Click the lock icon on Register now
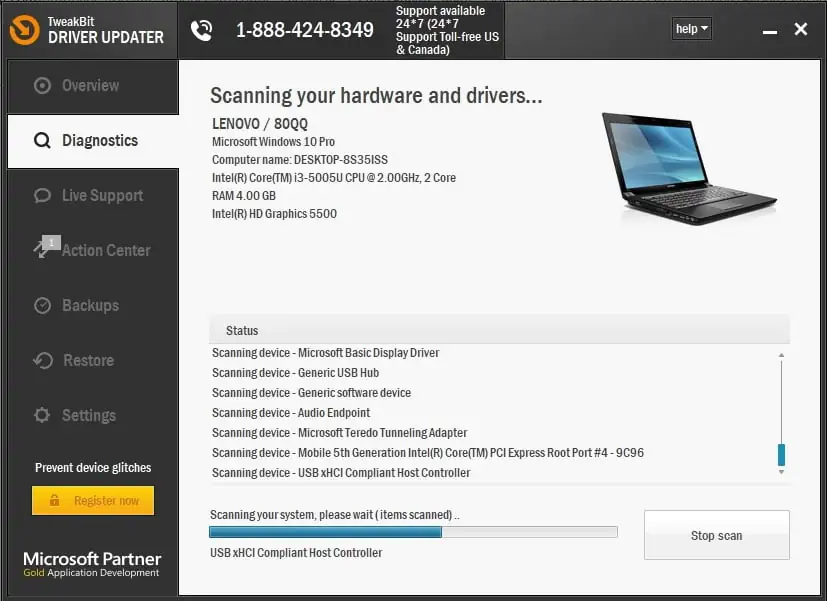This screenshot has width=827, height=601. [x=54, y=500]
